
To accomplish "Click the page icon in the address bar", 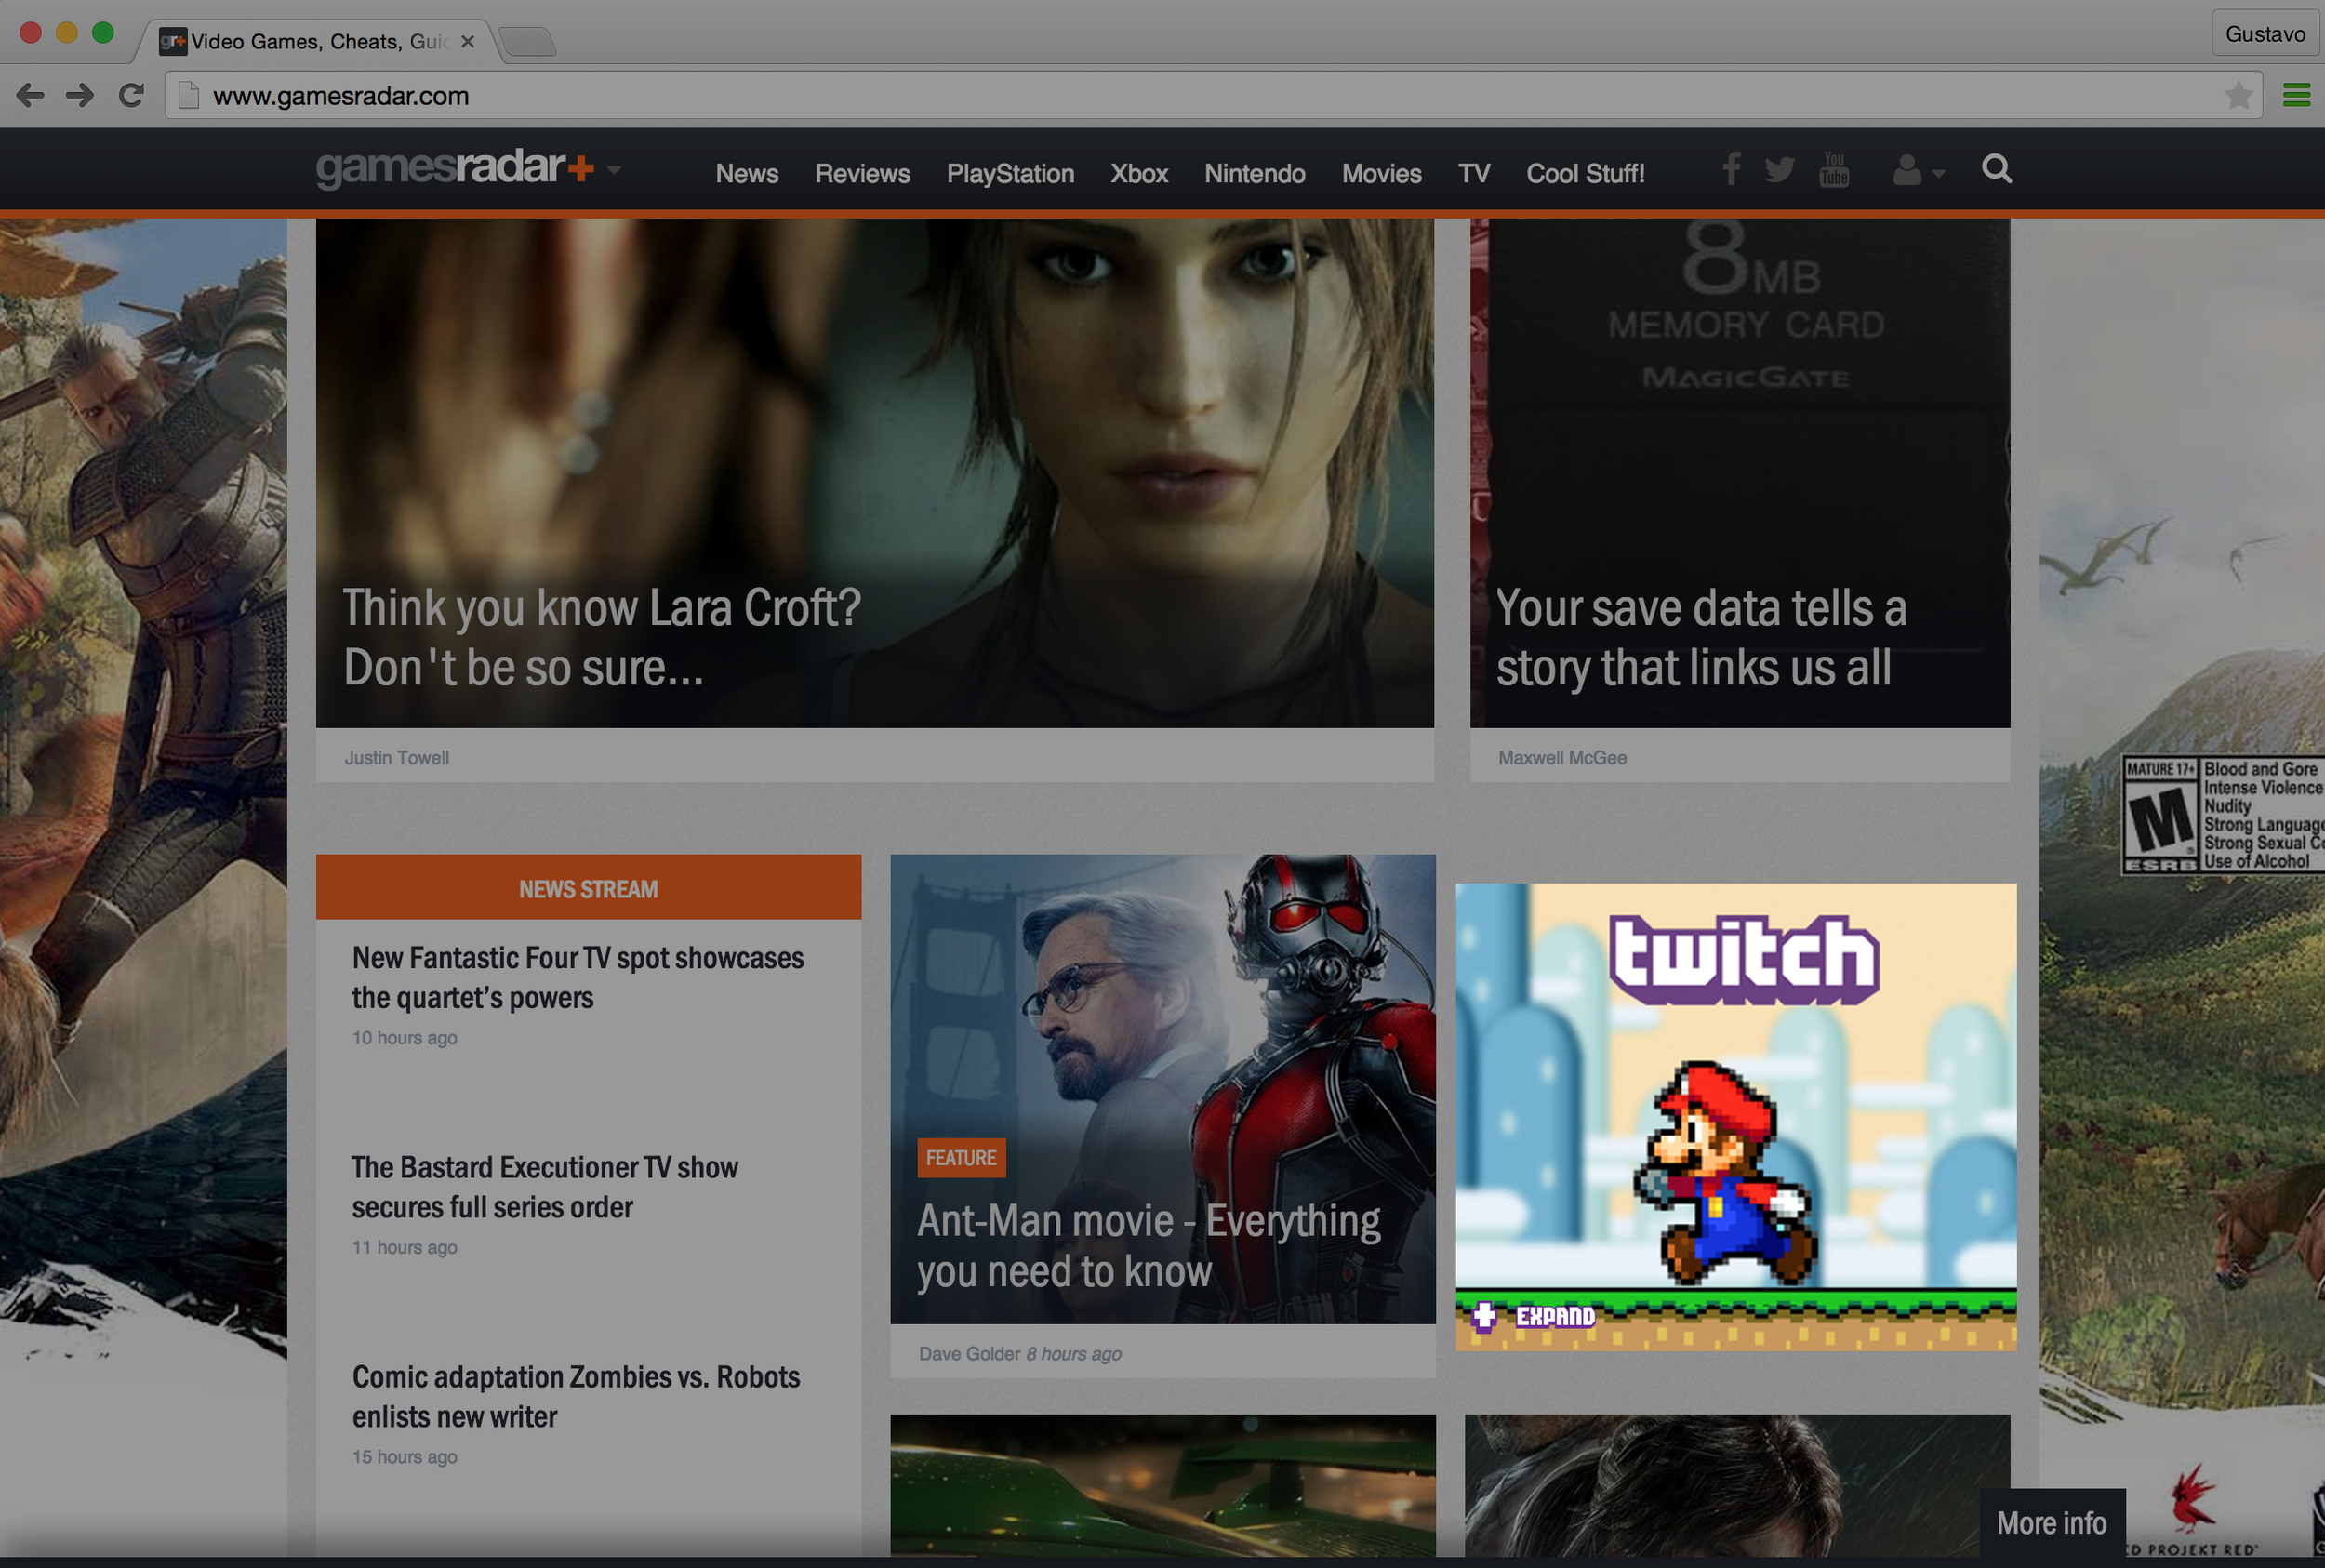I will point(188,96).
